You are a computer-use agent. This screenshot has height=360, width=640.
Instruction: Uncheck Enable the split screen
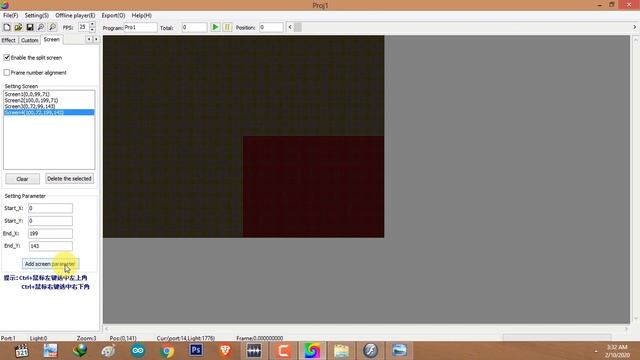[7, 58]
